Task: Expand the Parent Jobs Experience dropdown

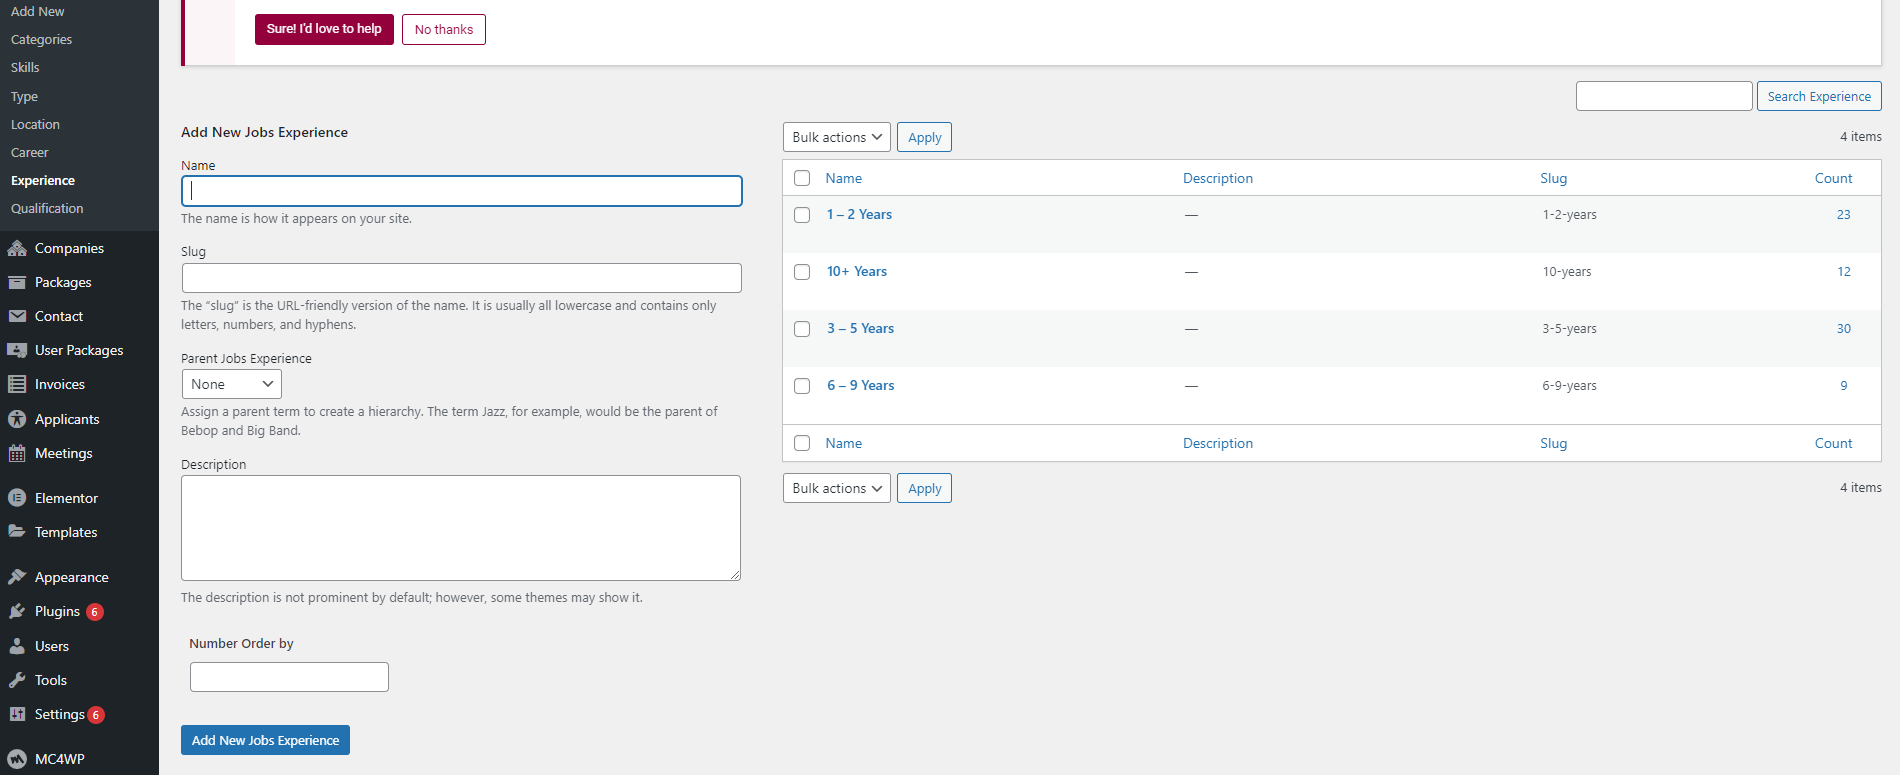Action: (x=231, y=384)
